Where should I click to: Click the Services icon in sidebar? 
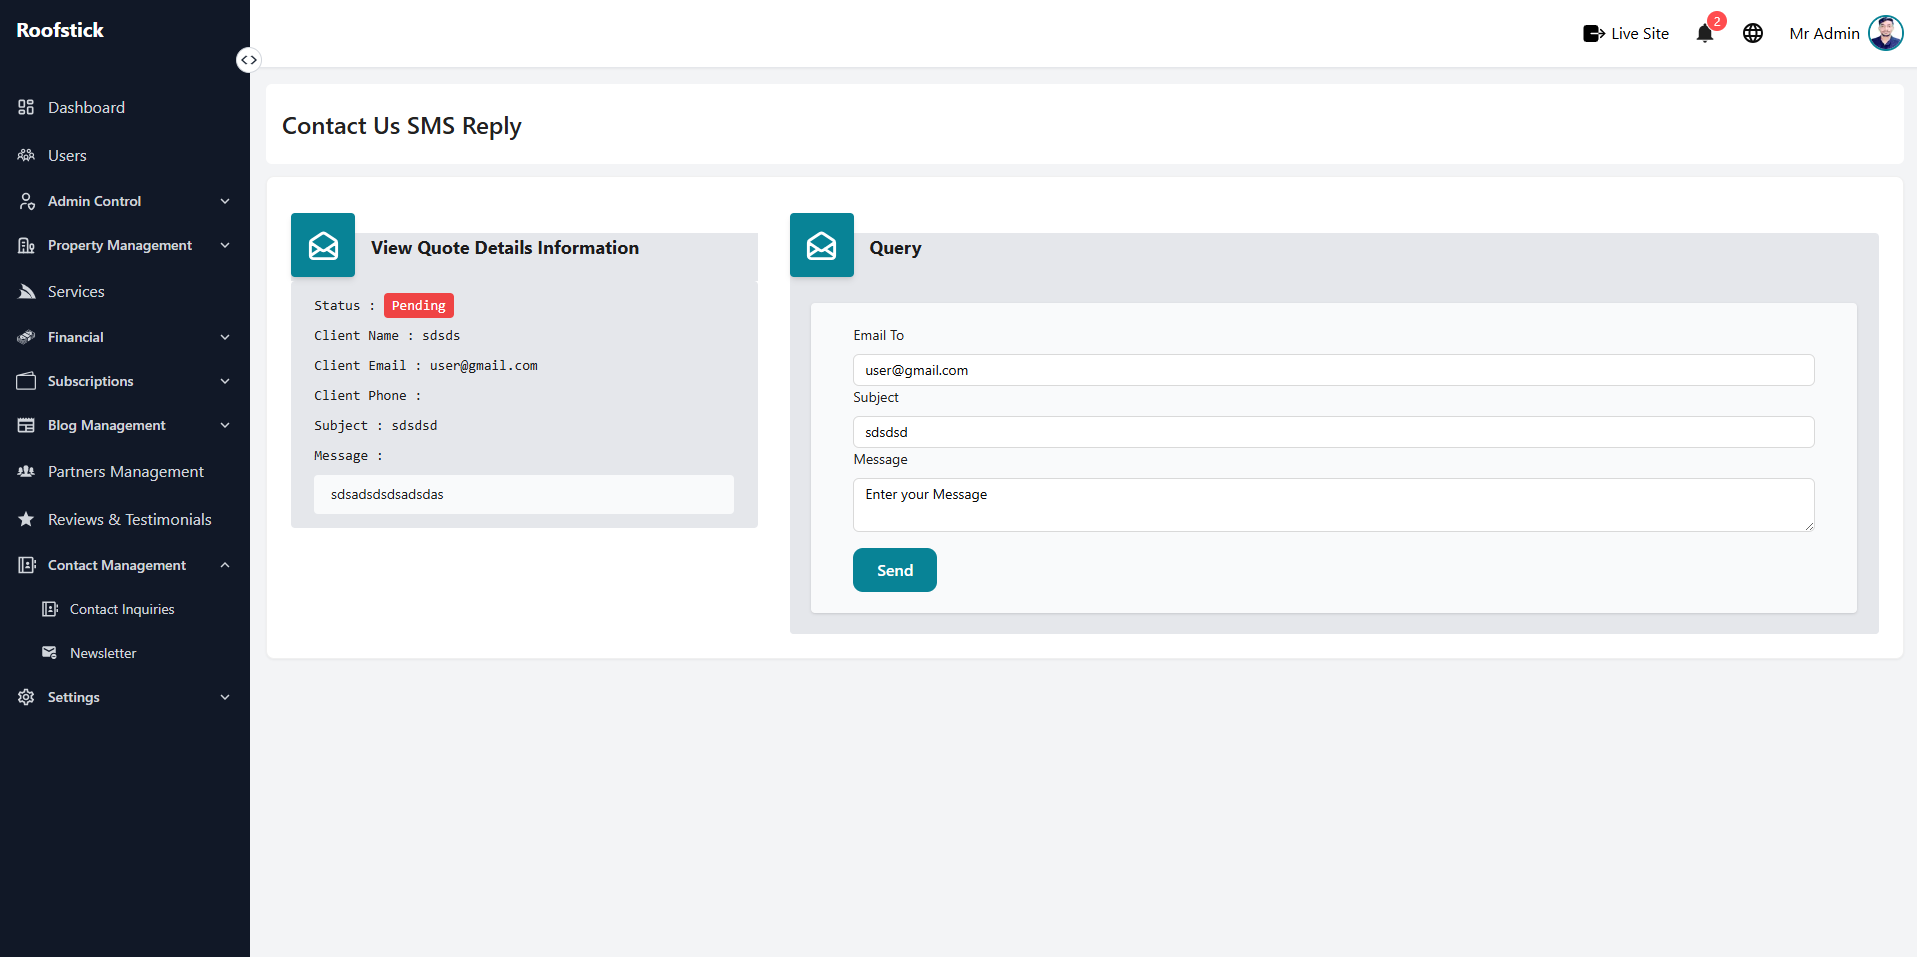(x=26, y=291)
